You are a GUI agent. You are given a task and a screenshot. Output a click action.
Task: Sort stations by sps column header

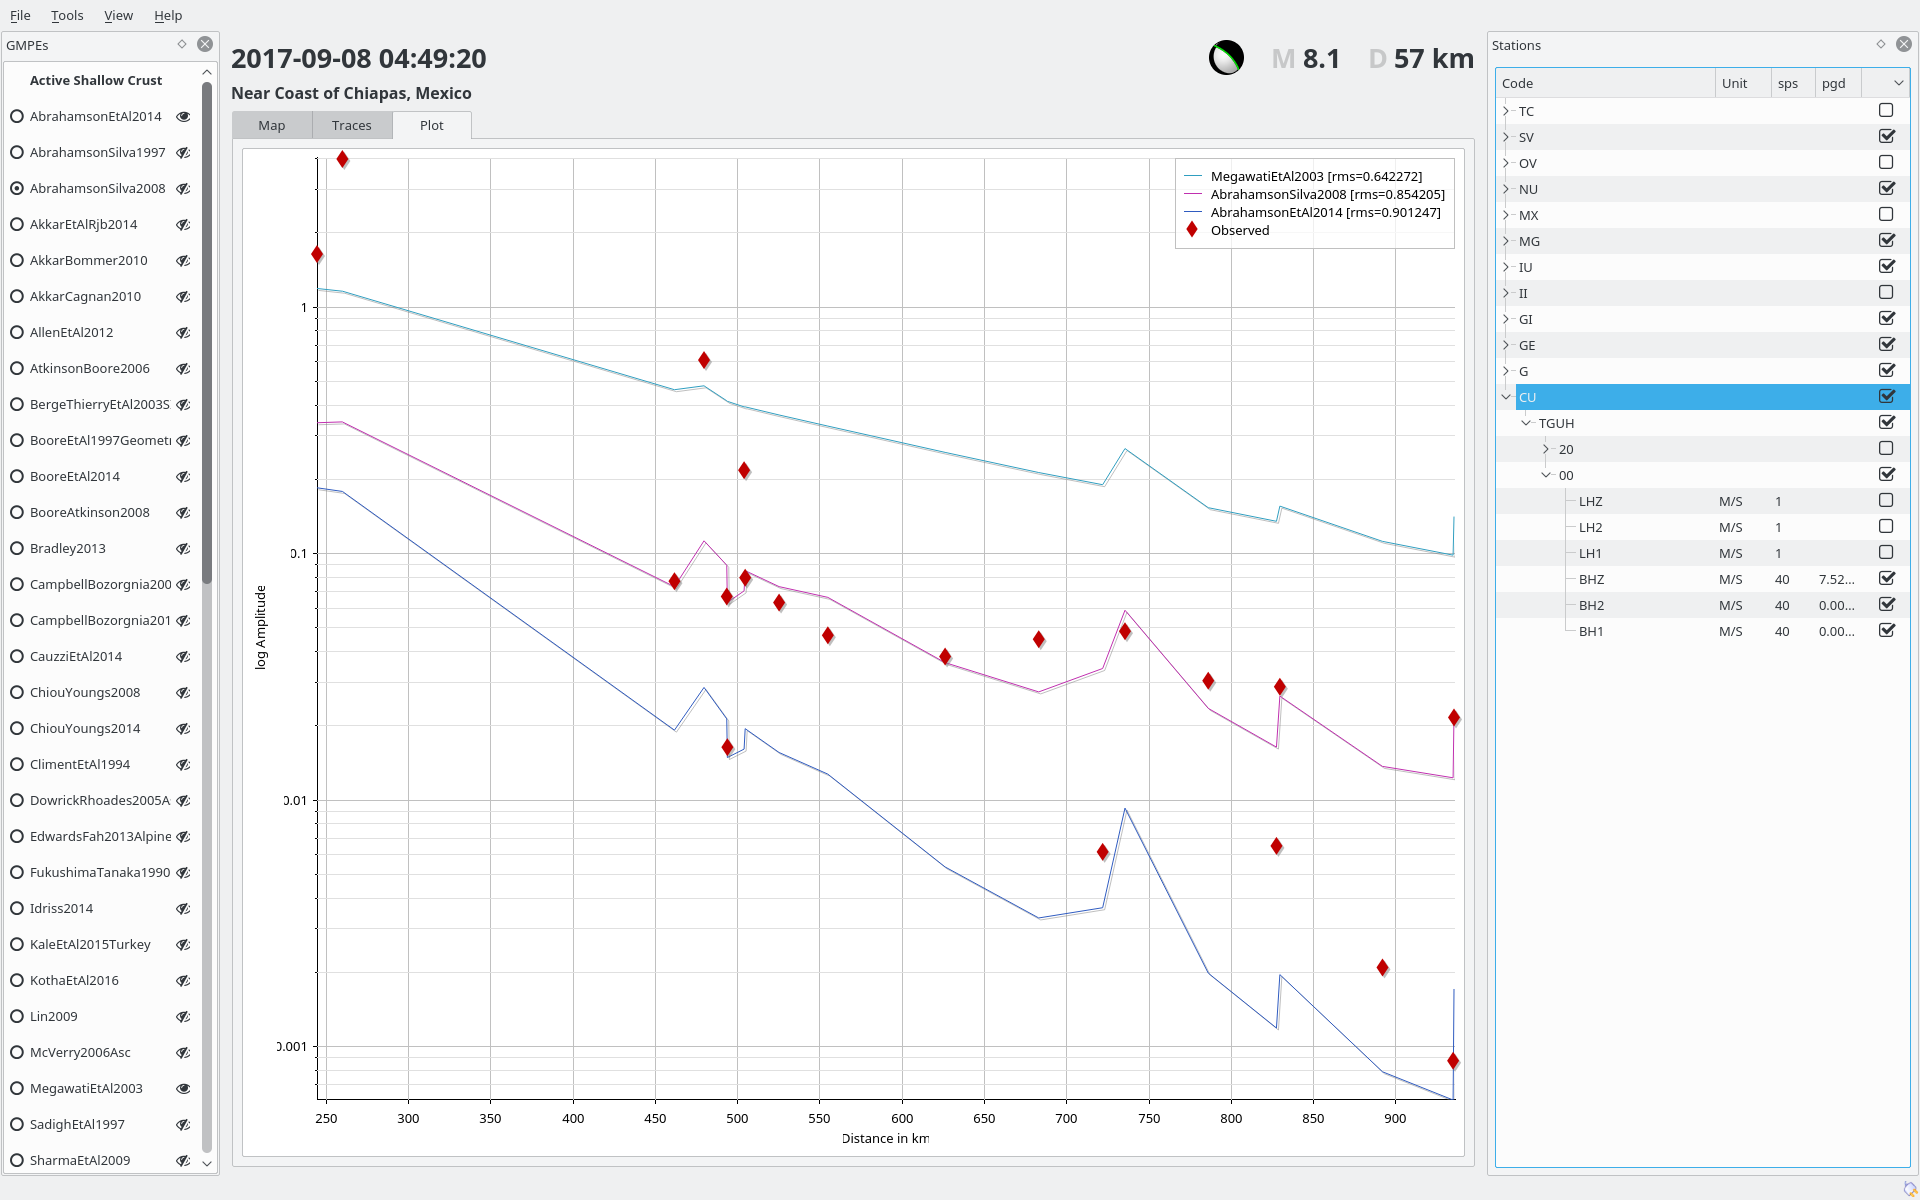[1792, 83]
